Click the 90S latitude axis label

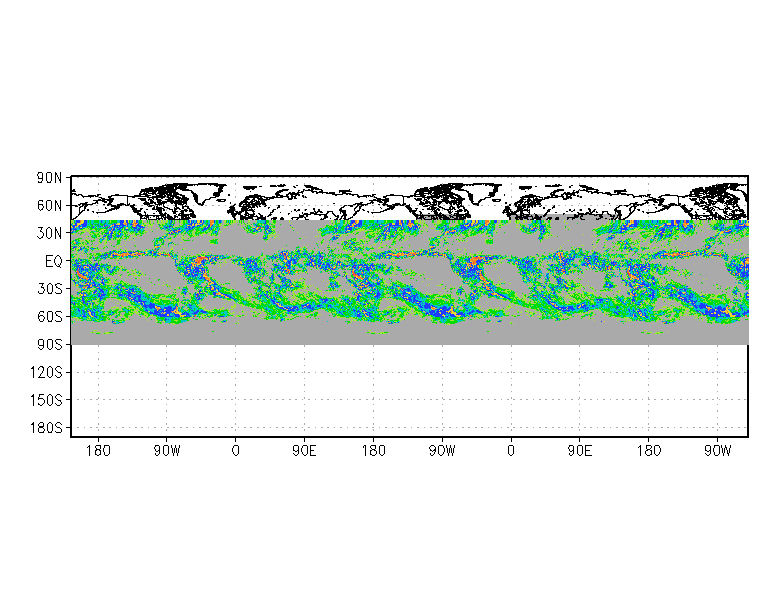(50, 345)
